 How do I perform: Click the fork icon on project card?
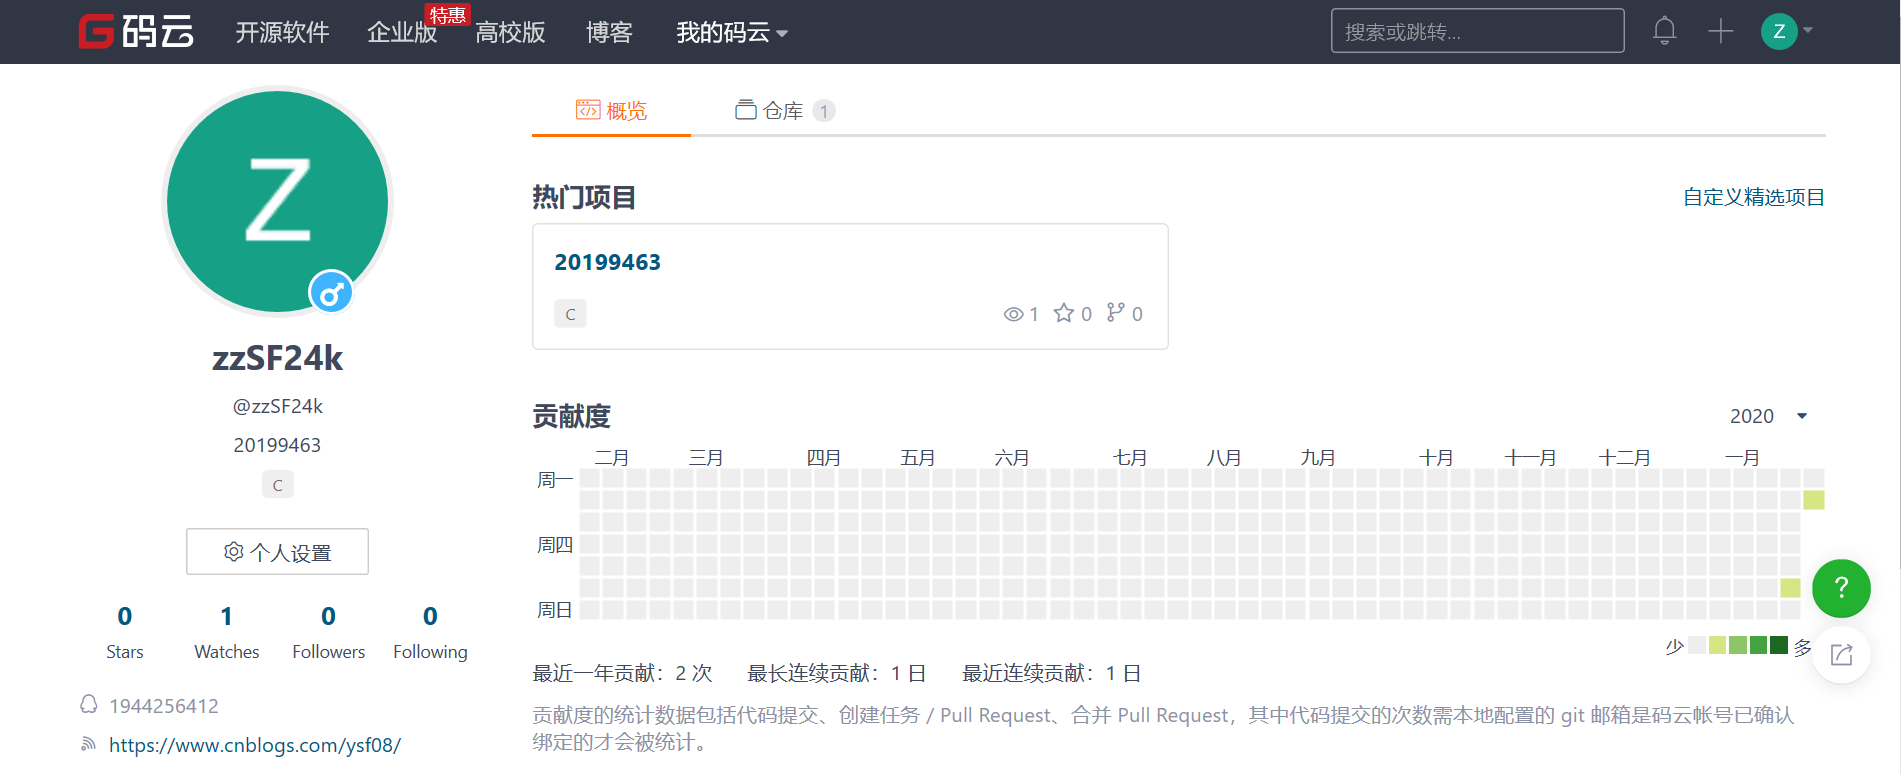pyautogui.click(x=1116, y=312)
